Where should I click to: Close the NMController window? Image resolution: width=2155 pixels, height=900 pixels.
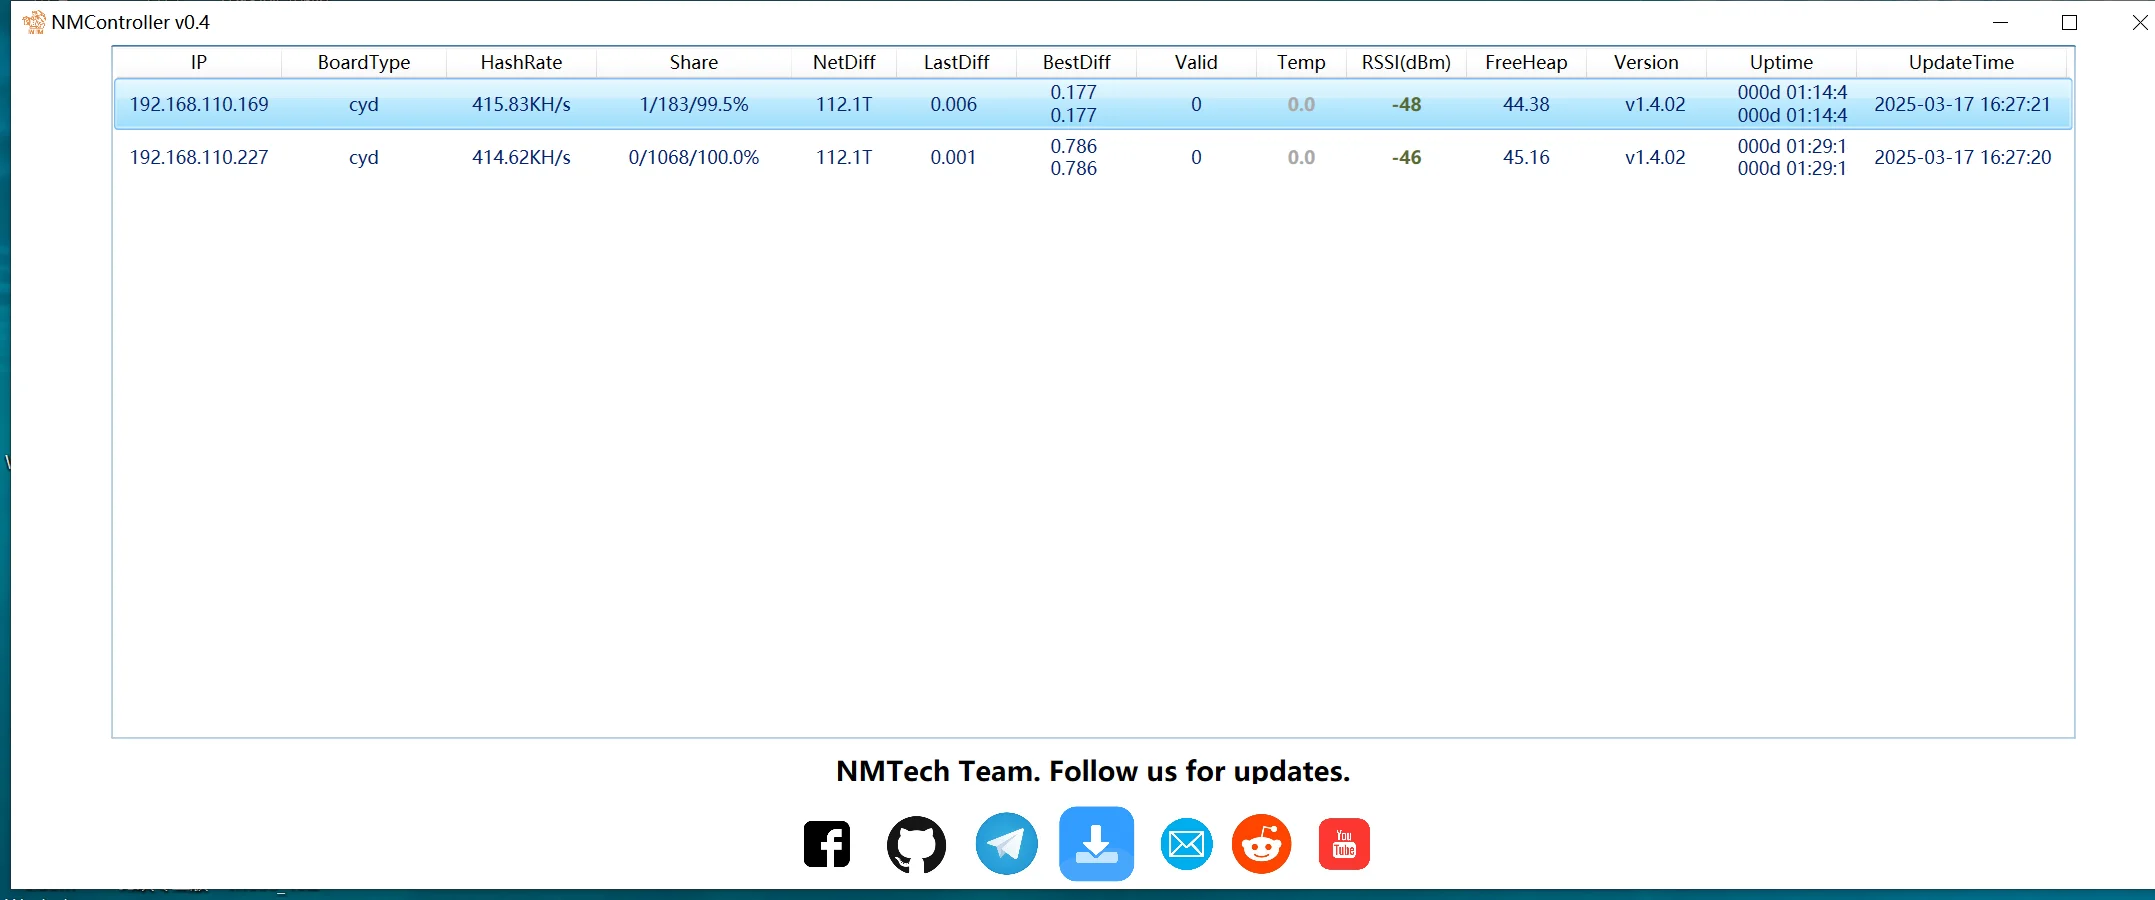click(x=2139, y=22)
